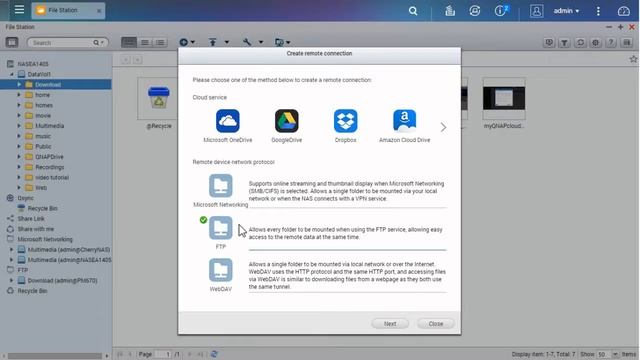Open Share with me in sidebar
This screenshot has width=640, height=360.
click(36, 229)
